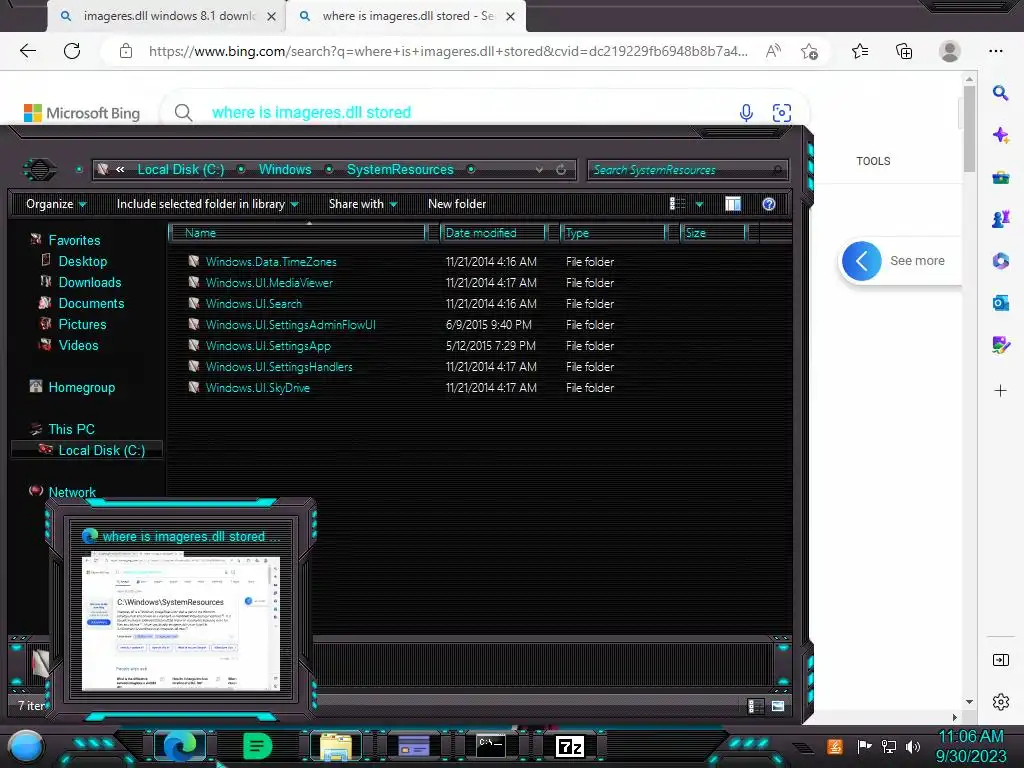This screenshot has height=768, width=1024.
Task: Toggle the Explorer preview pane
Action: point(733,204)
